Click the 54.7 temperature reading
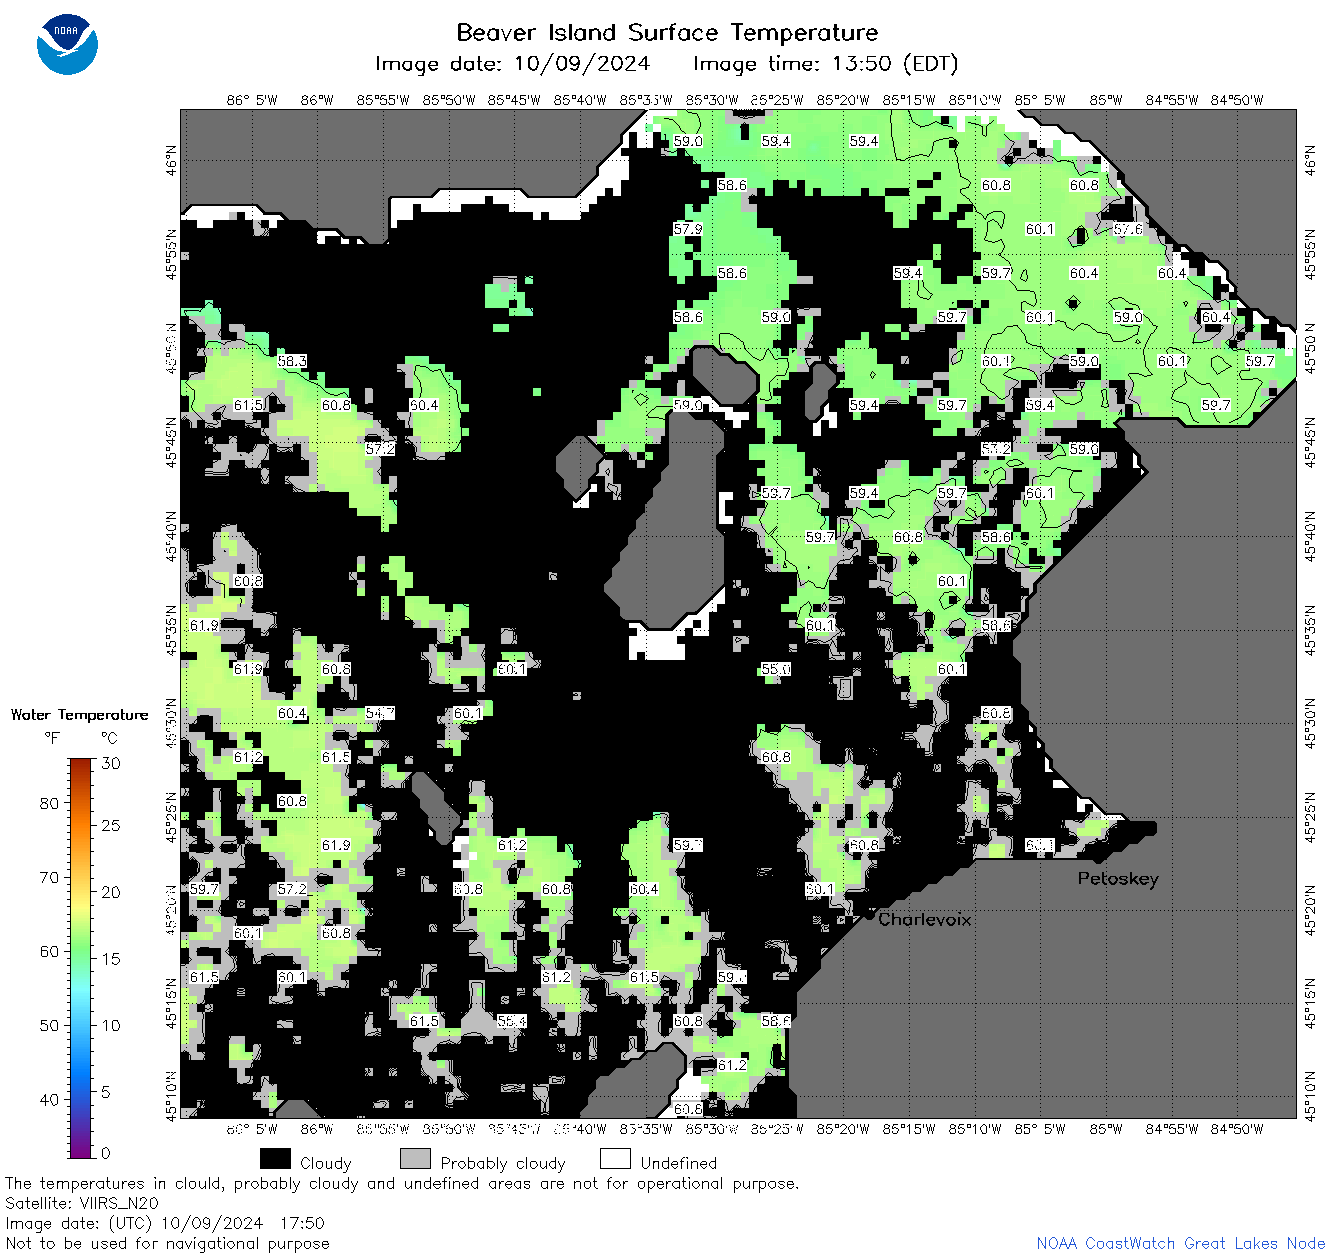The image size is (1336, 1259). point(380,713)
